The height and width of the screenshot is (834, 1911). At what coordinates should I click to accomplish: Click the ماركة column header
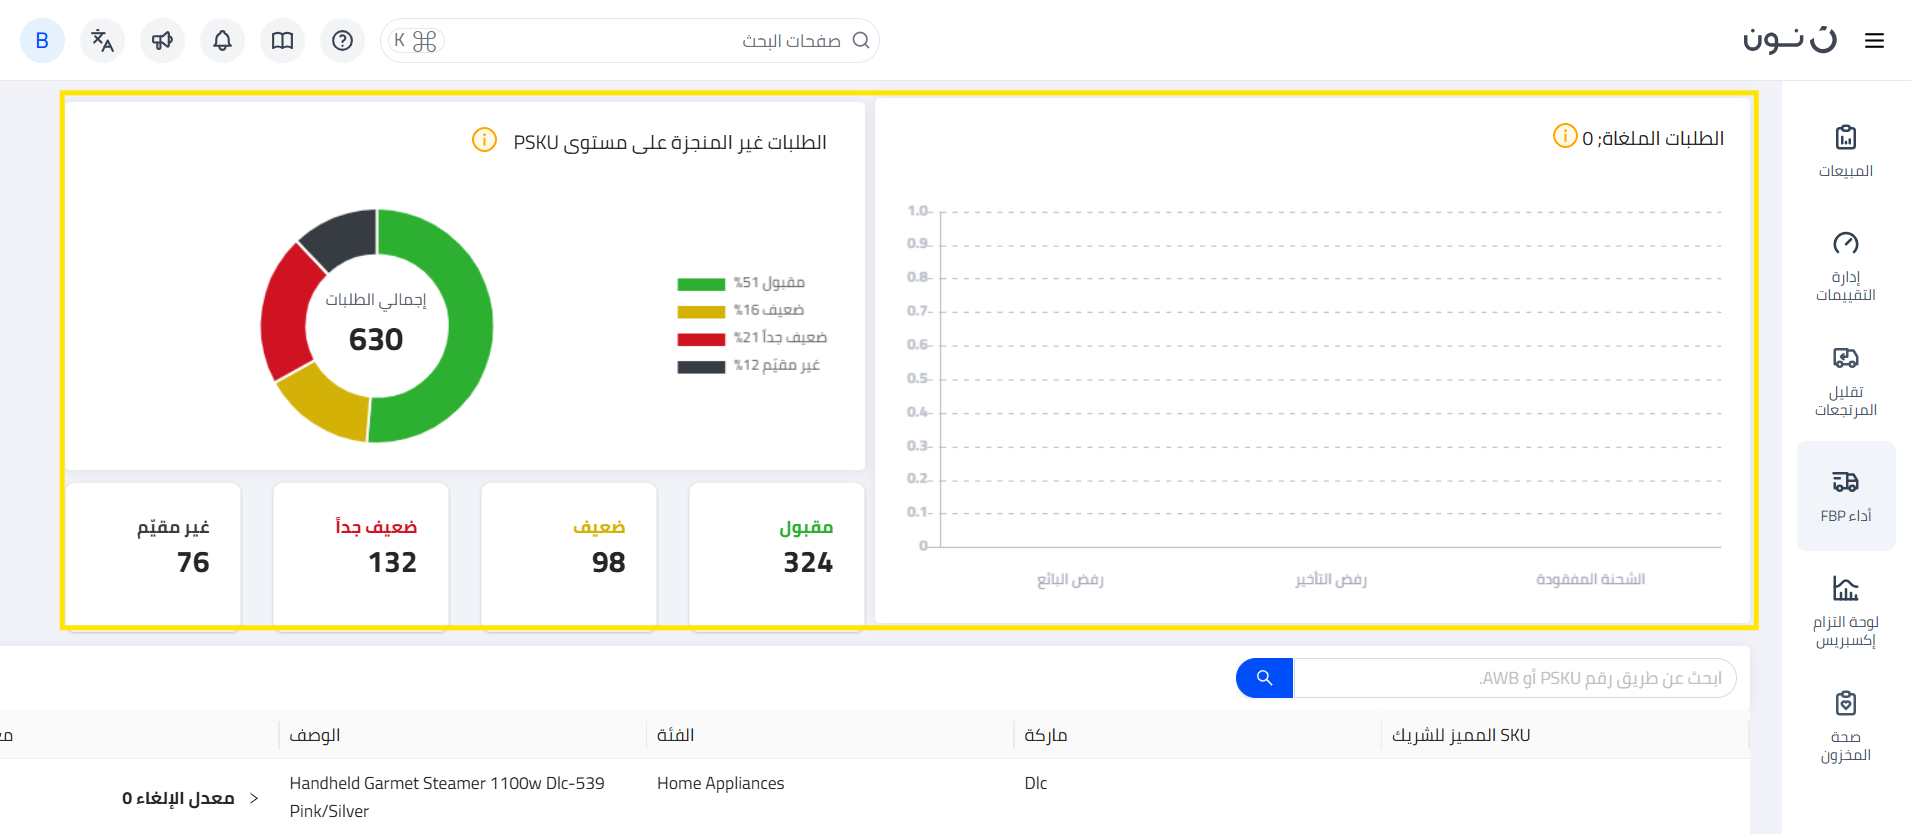pyautogui.click(x=1046, y=735)
